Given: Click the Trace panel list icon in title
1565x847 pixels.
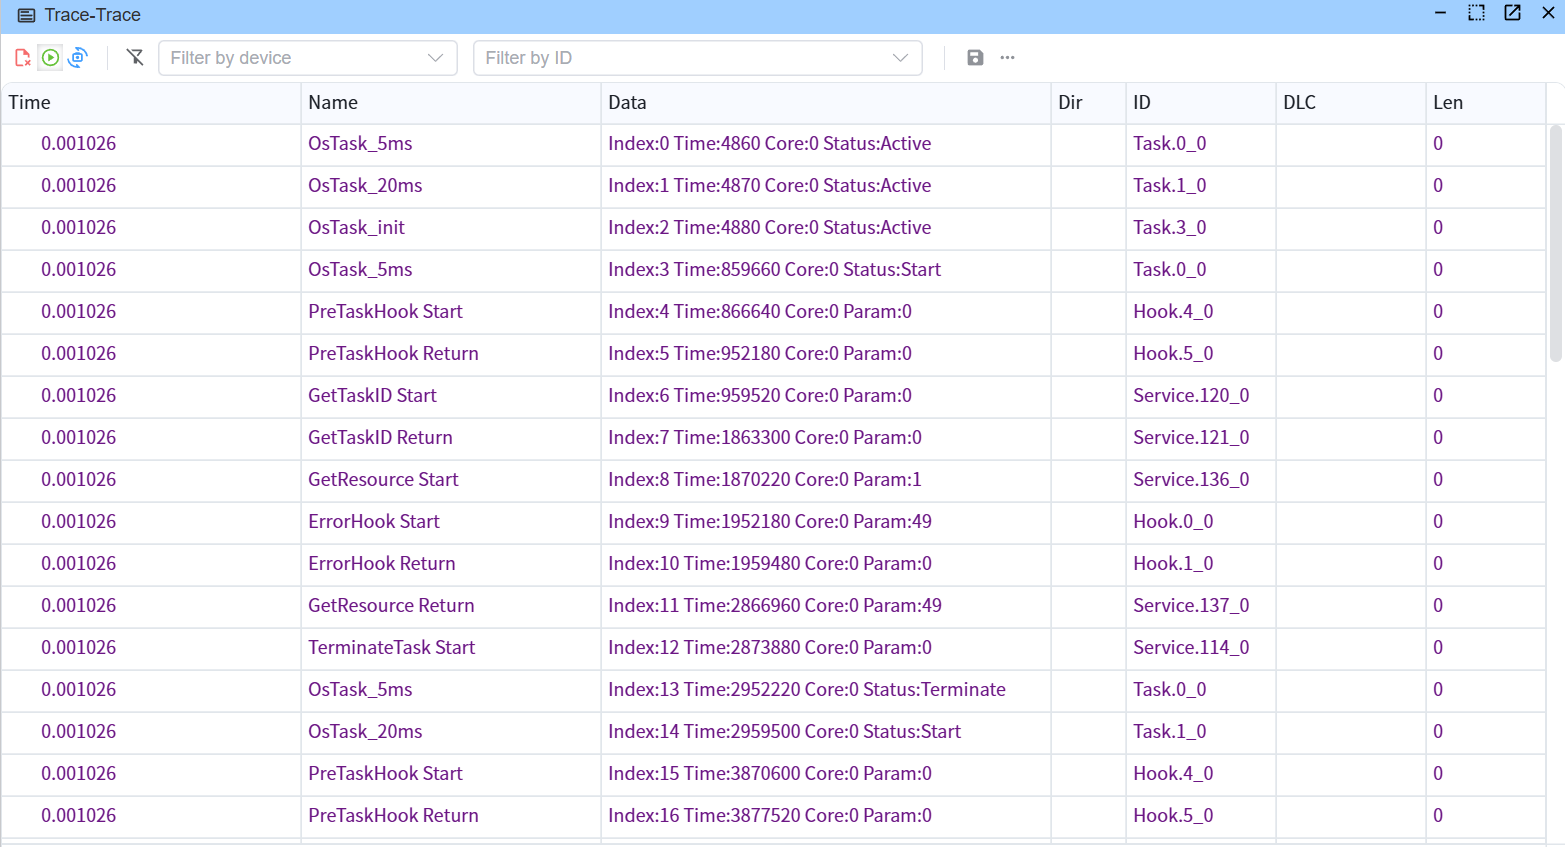Looking at the screenshot, I should (27, 15).
